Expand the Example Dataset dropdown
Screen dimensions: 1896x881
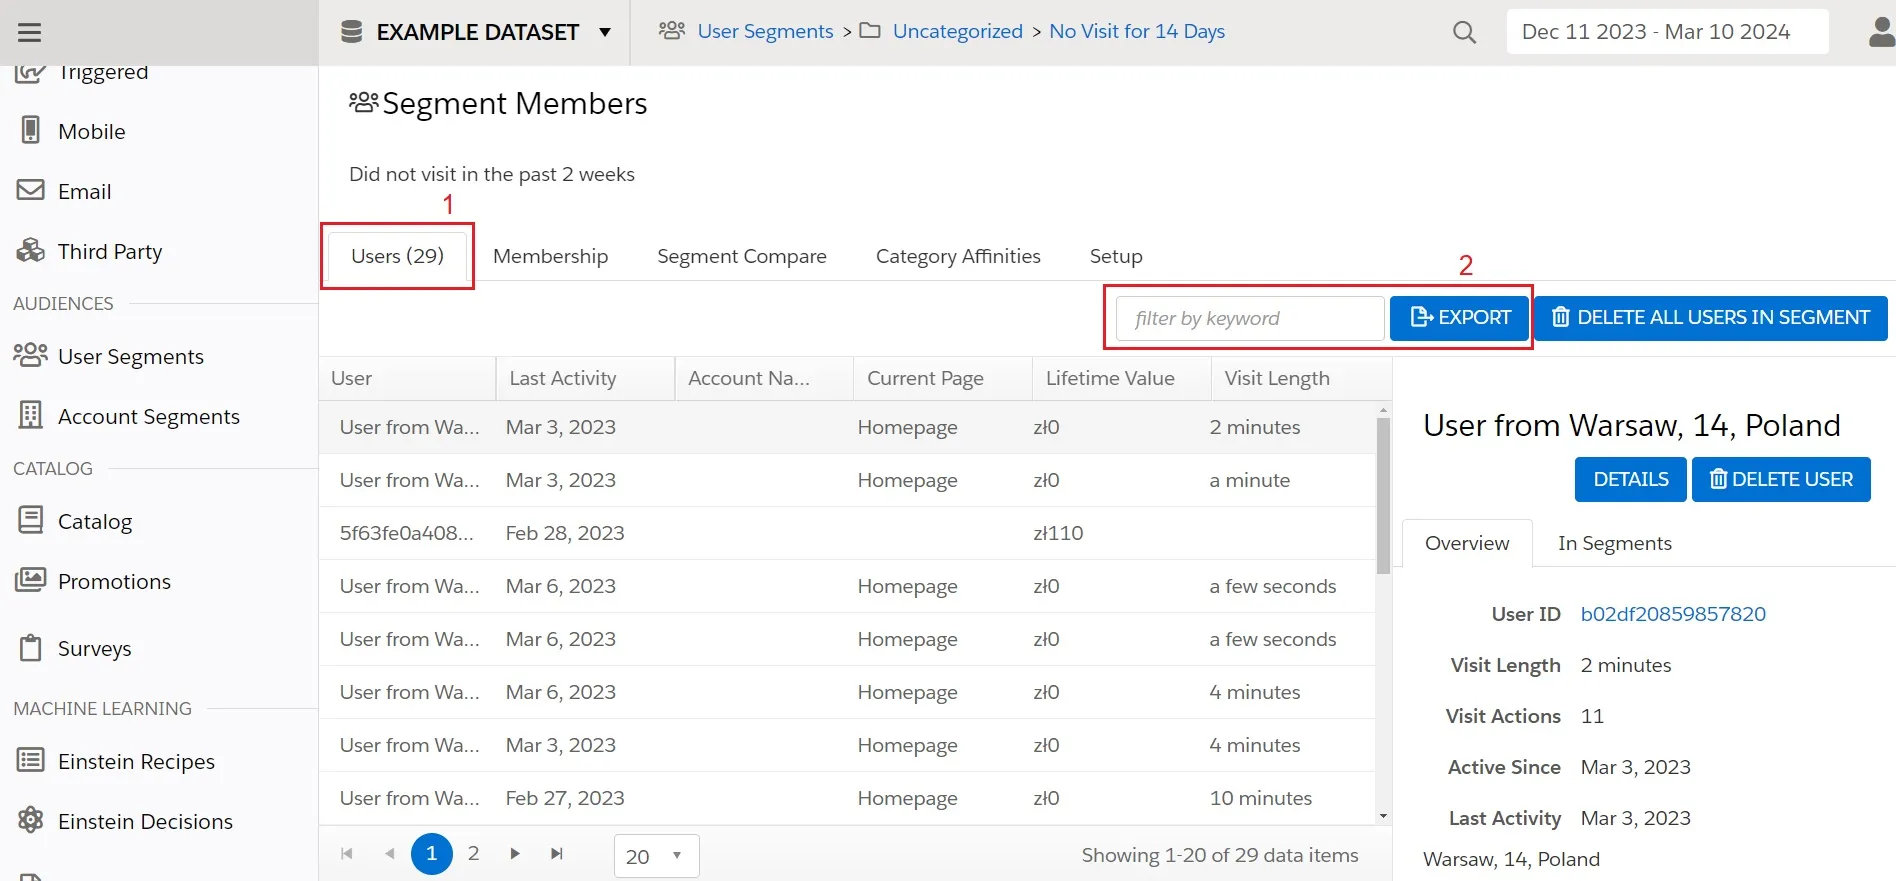click(604, 32)
